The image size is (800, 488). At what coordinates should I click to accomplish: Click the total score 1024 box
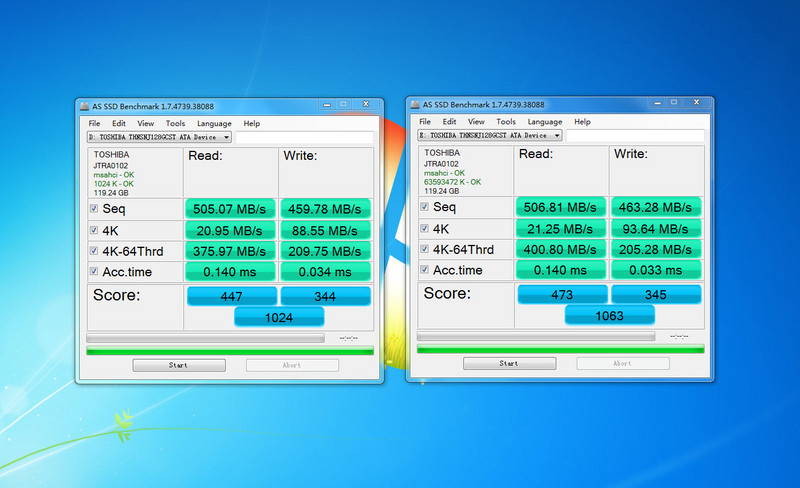click(279, 317)
